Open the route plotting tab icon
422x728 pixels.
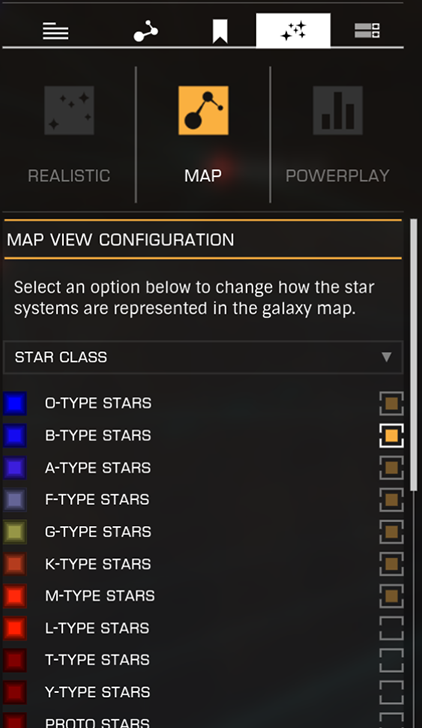146,32
